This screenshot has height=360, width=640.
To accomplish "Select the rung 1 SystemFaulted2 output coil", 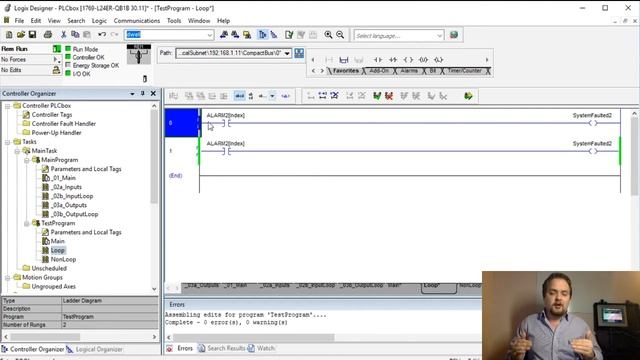I will [x=593, y=151].
